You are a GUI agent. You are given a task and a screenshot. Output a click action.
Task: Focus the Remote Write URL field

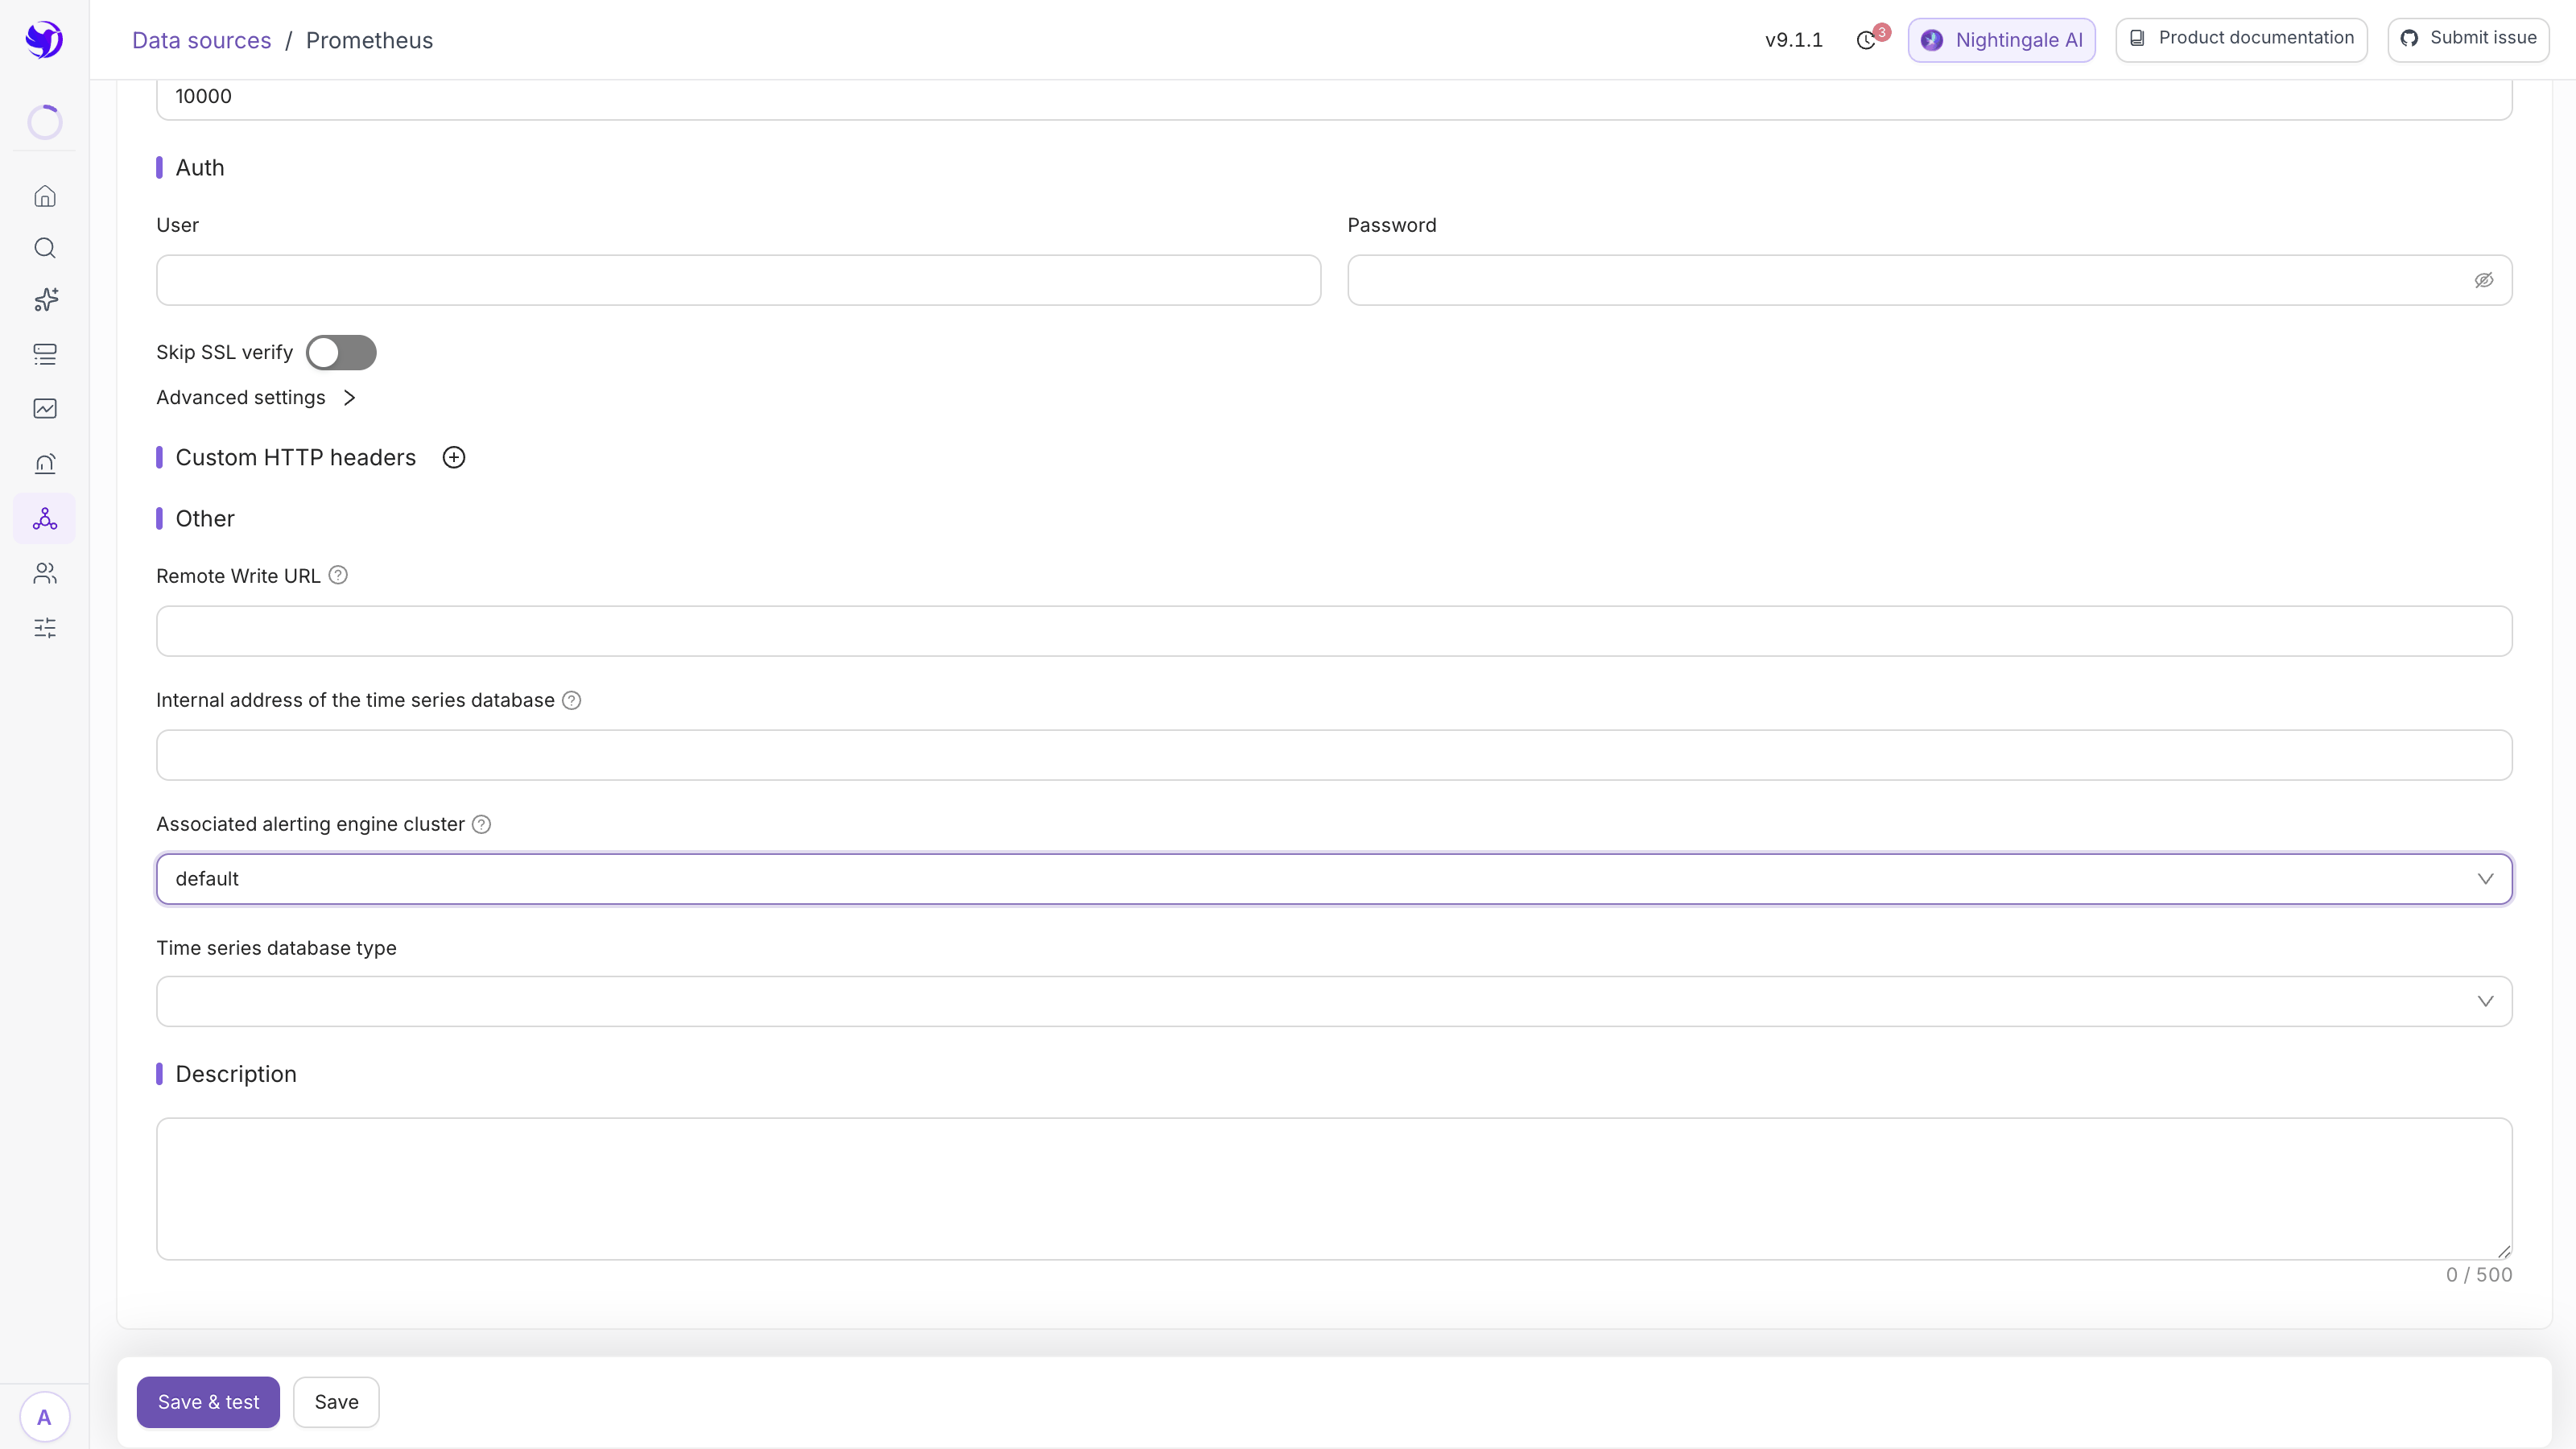point(1334,631)
